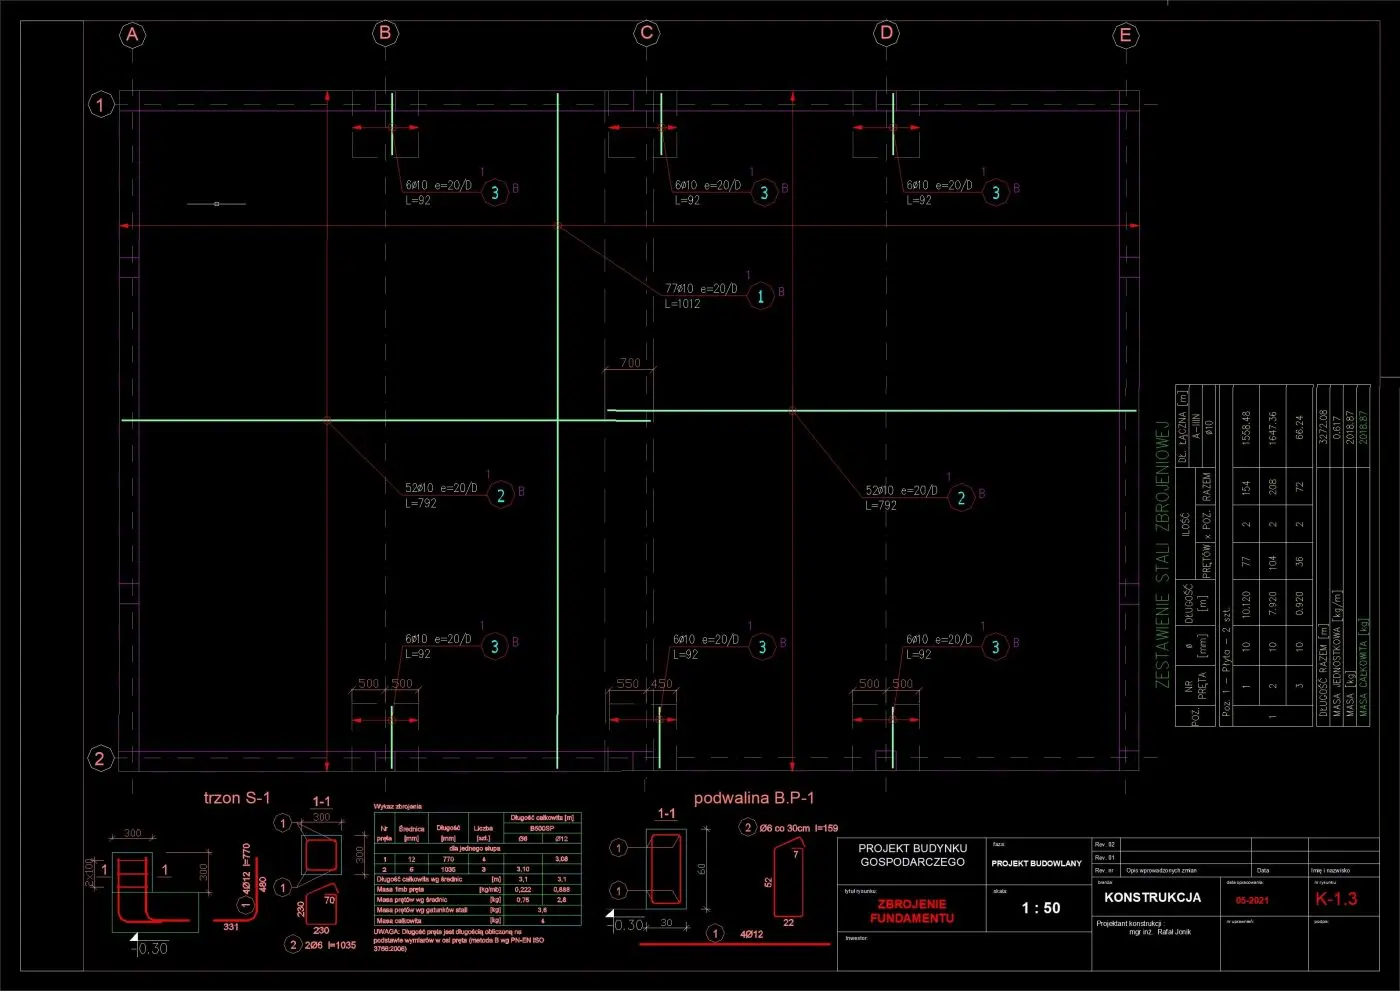Select the scale 1 : 50 field
This screenshot has width=1400, height=991.
click(1040, 908)
